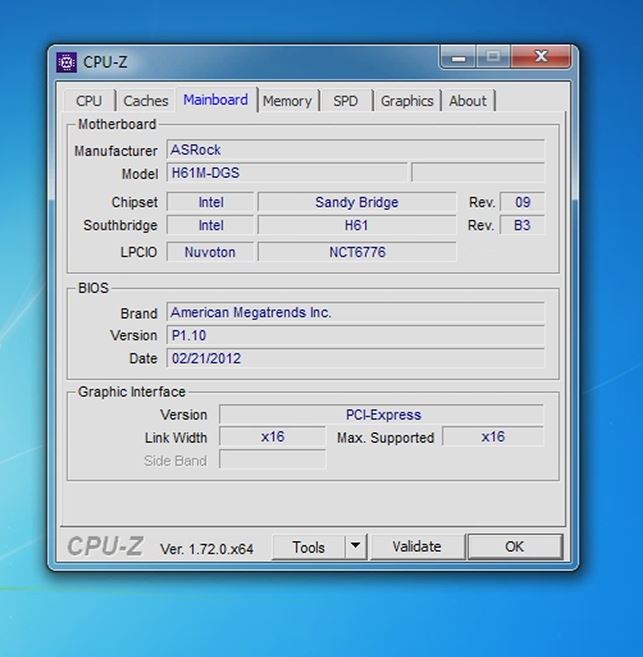
Task: Click the Tools button
Action: point(309,547)
